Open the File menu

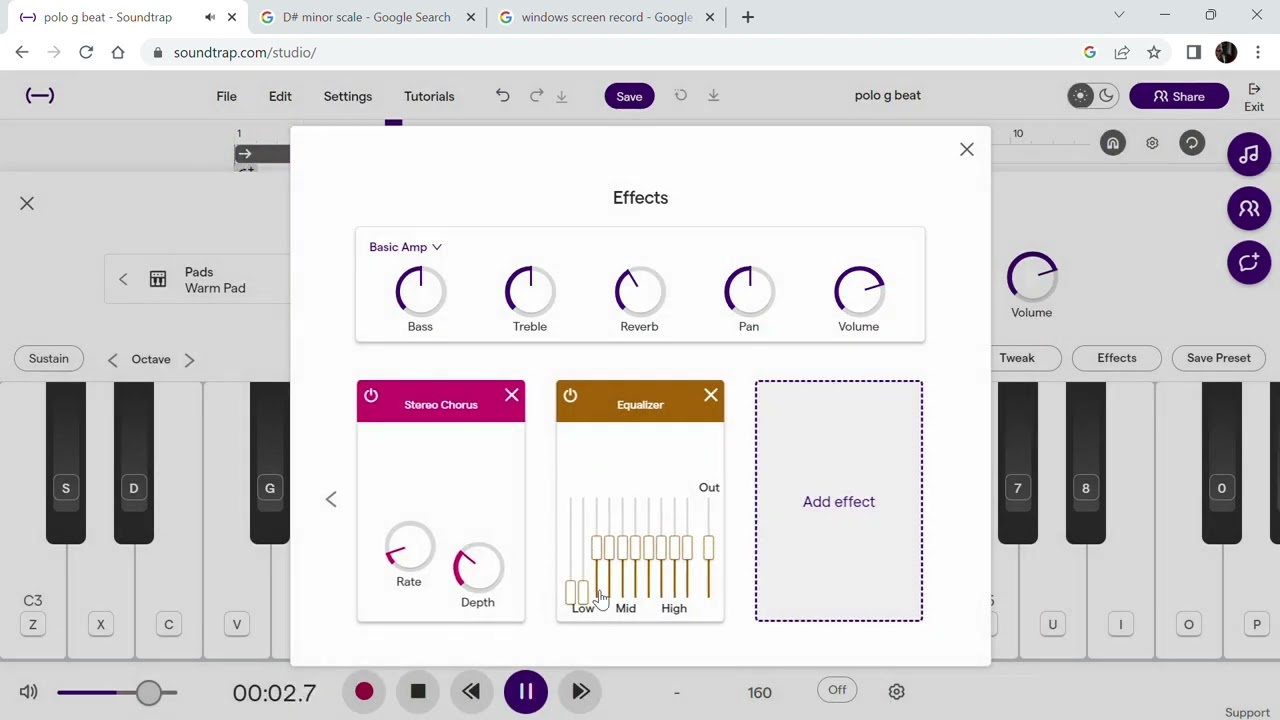[x=226, y=96]
